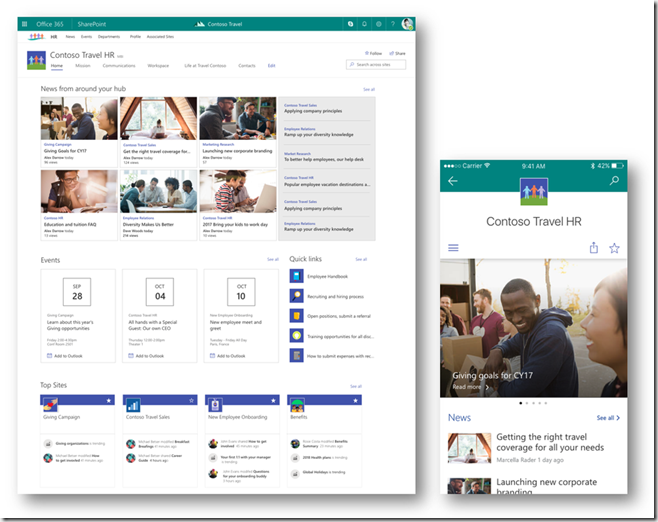
Task: Select the Home tab
Action: [57, 66]
